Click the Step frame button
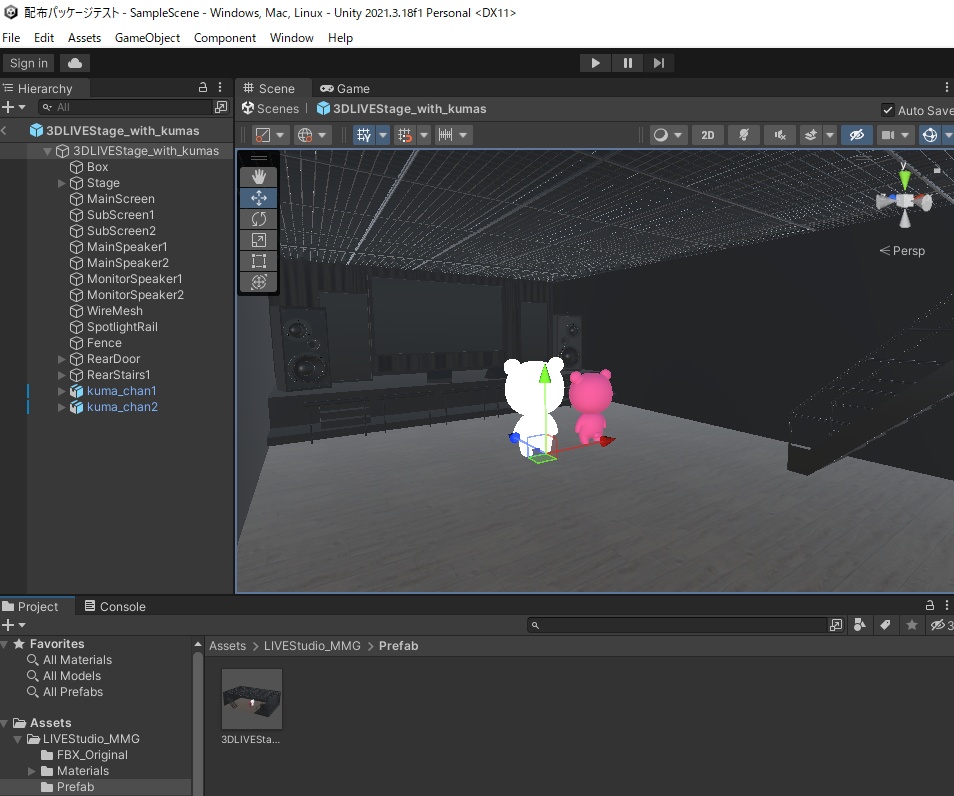The height and width of the screenshot is (796, 954). pos(659,63)
